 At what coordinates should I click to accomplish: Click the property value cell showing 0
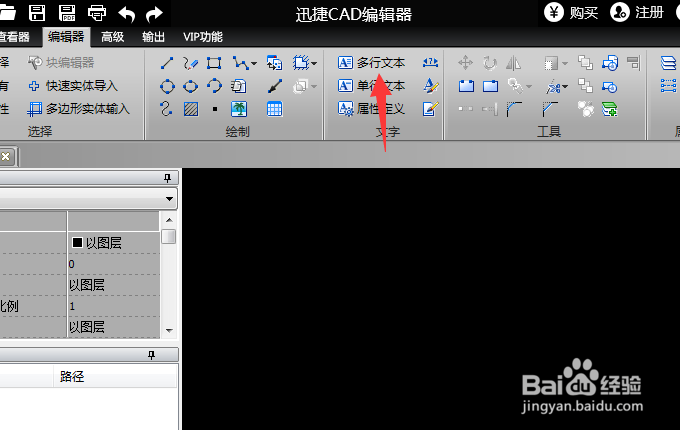coord(114,264)
